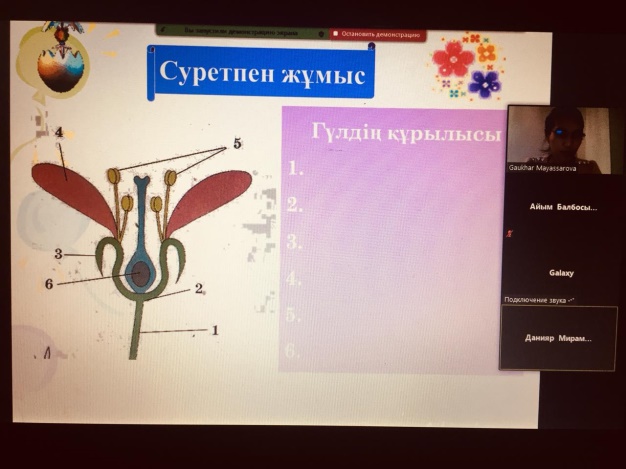Select the Galaxy participant tile
This screenshot has height=469, width=626.
point(561,273)
